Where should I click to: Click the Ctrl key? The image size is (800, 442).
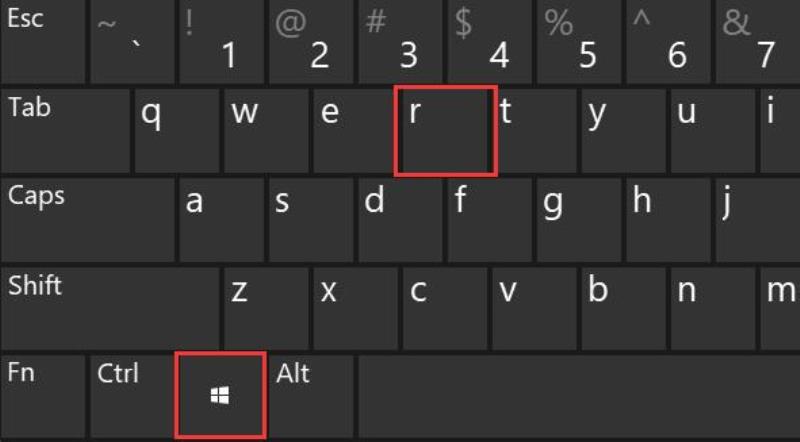click(132, 396)
